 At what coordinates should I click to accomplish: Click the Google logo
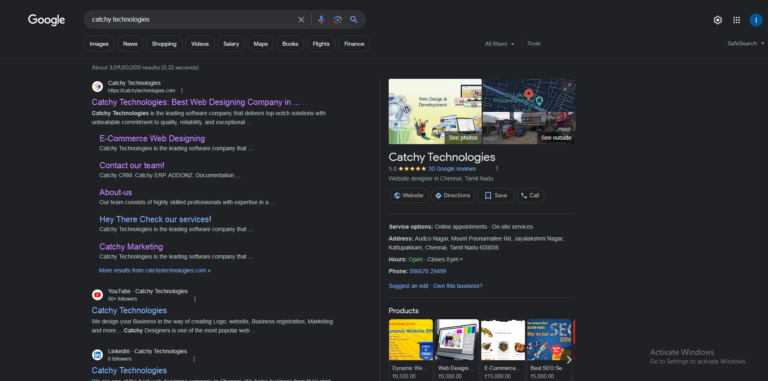[47, 20]
